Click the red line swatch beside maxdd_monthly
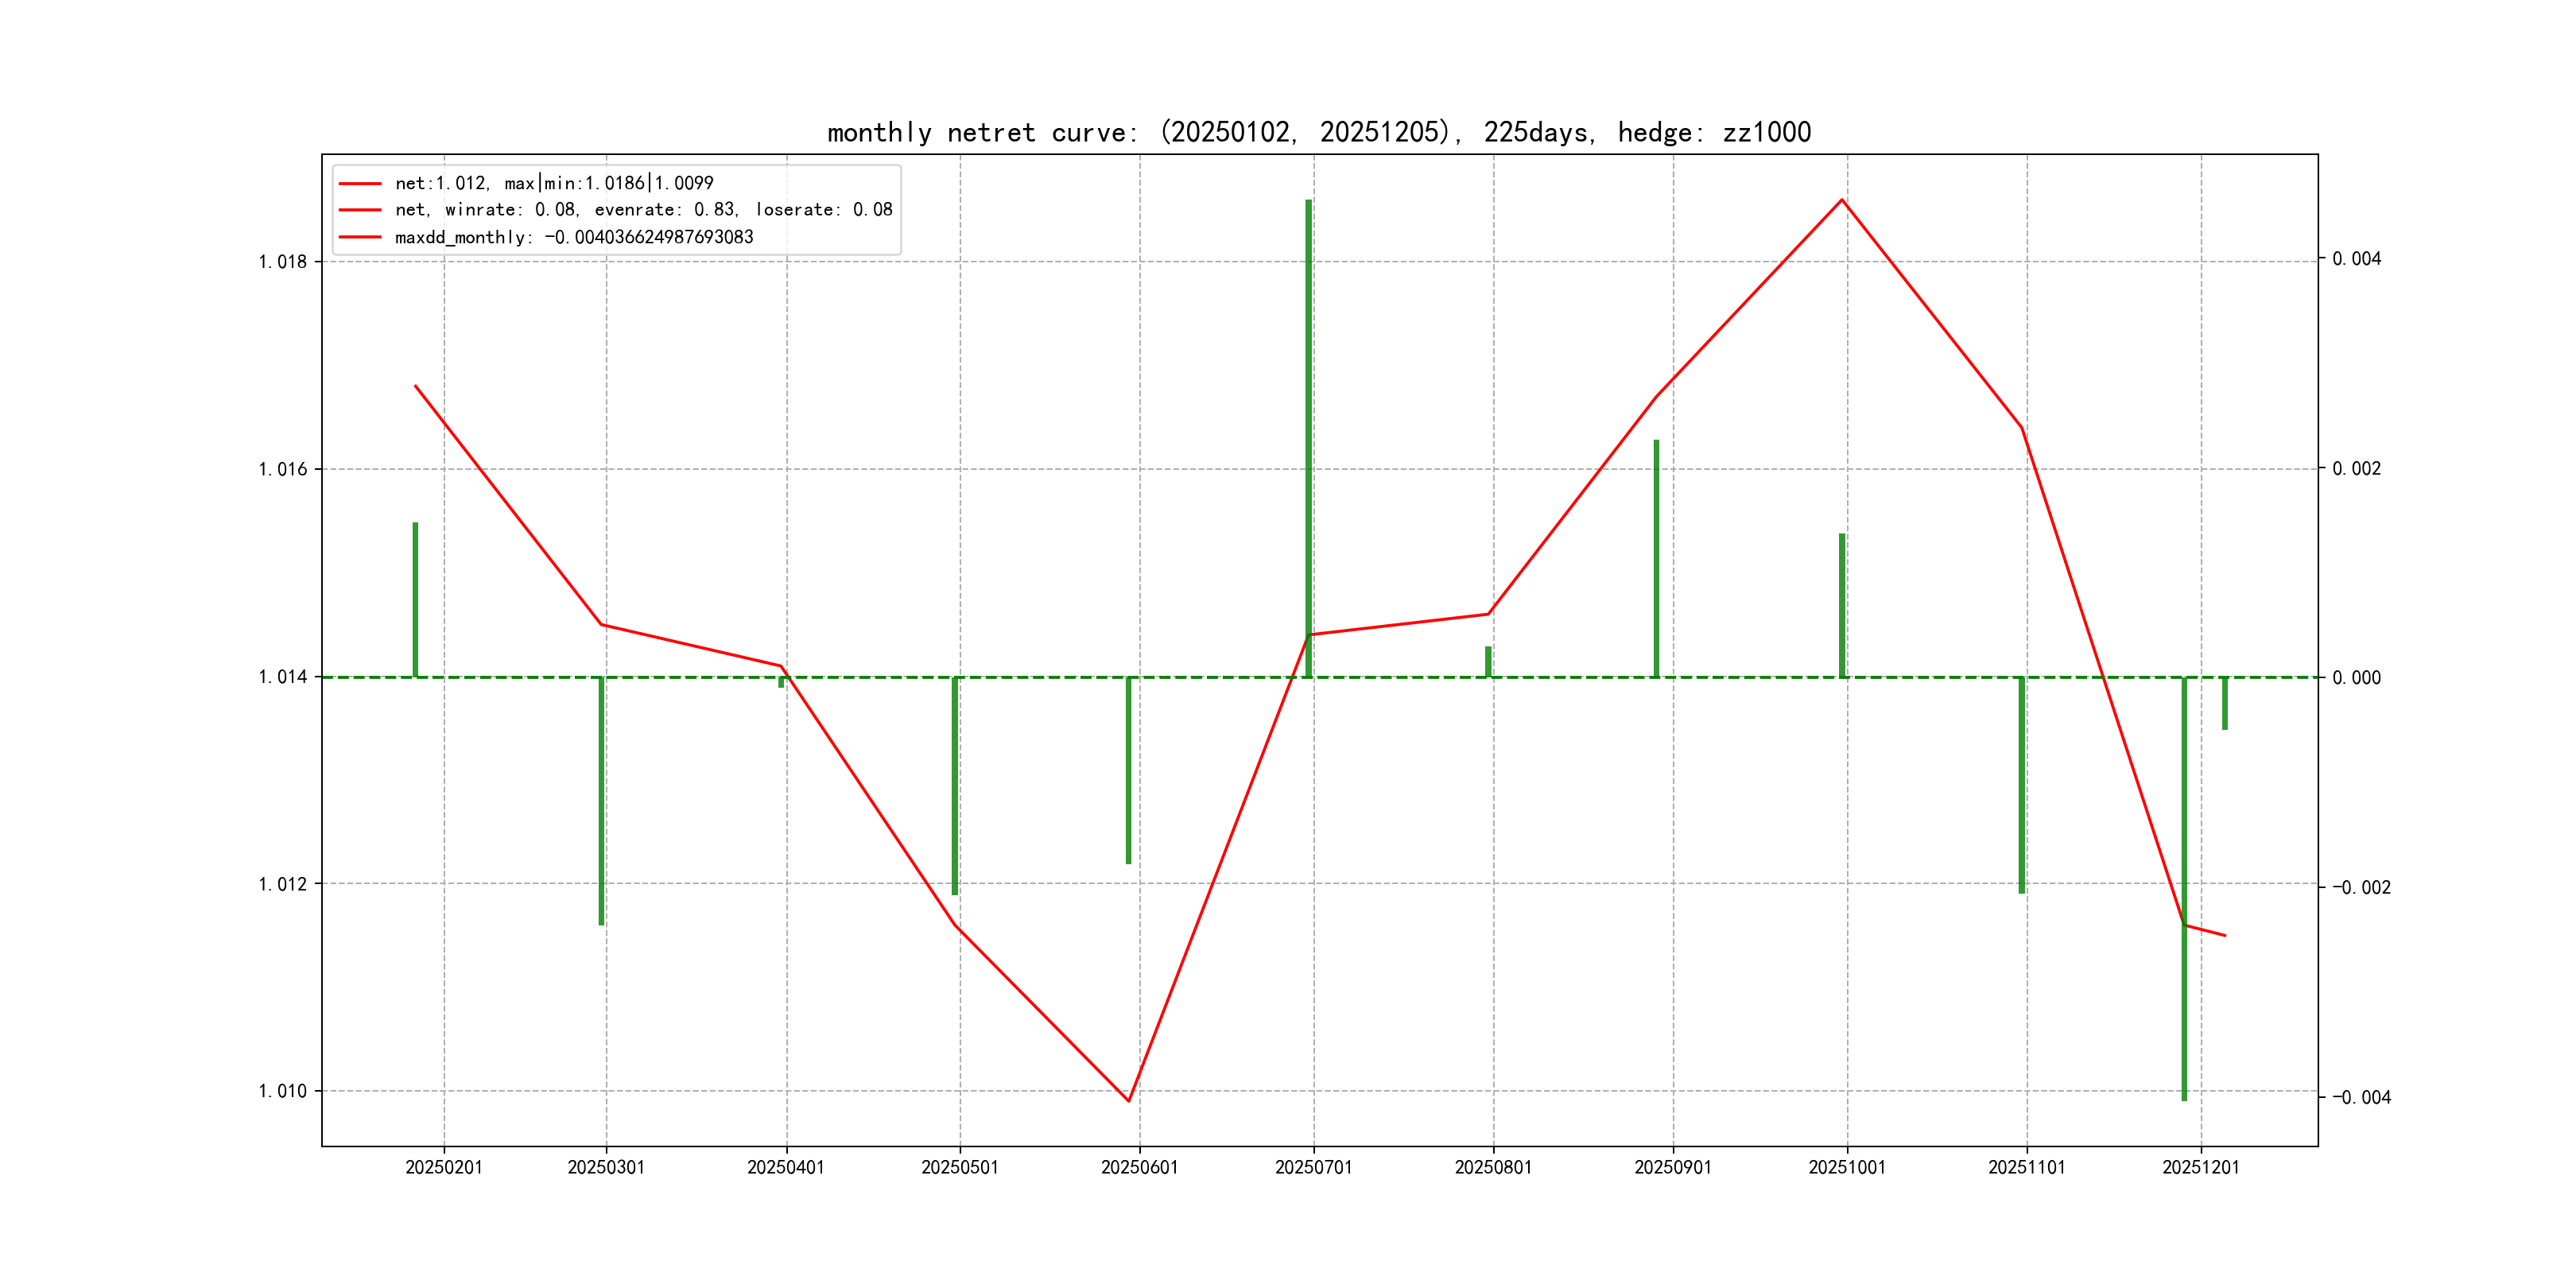Viewport: 2576px width, 1288px height. click(360, 237)
